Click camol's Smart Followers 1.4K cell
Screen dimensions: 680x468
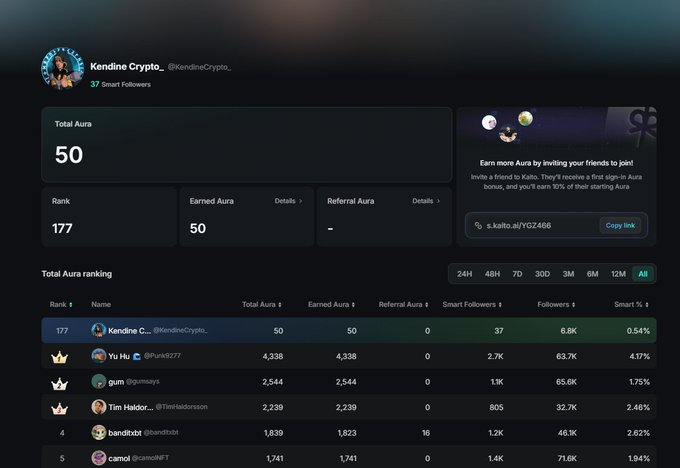pyautogui.click(x=495, y=458)
